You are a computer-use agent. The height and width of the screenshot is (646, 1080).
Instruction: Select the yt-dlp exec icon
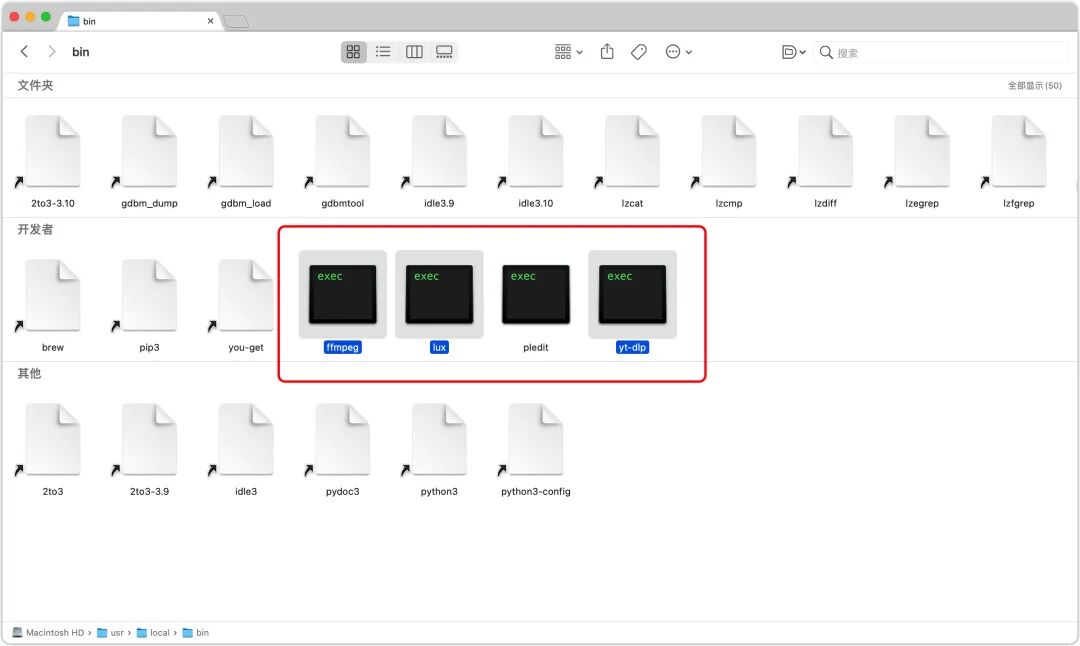(x=632, y=294)
